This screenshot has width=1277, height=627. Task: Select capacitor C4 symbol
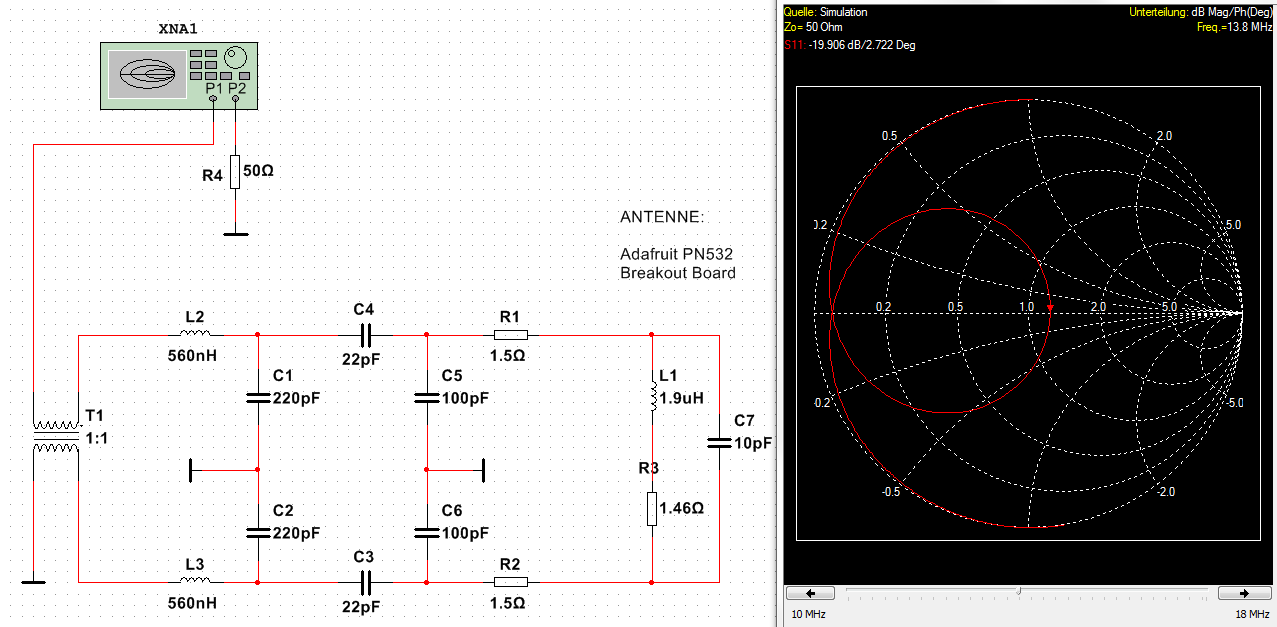[364, 334]
